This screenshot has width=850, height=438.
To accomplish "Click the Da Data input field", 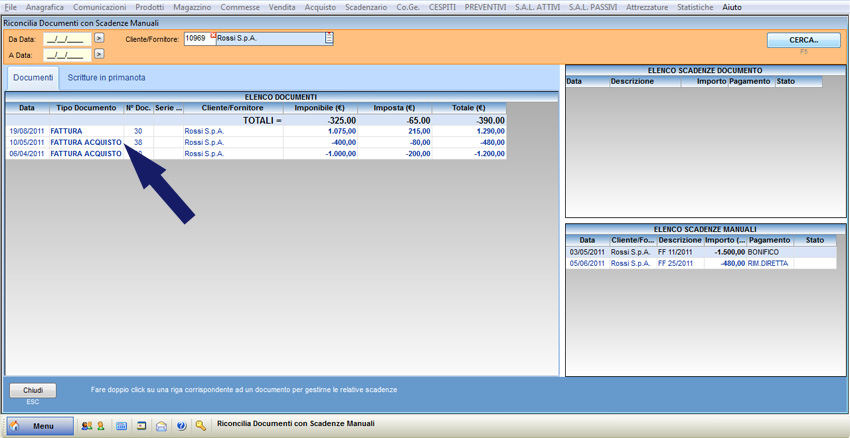I will [x=67, y=39].
